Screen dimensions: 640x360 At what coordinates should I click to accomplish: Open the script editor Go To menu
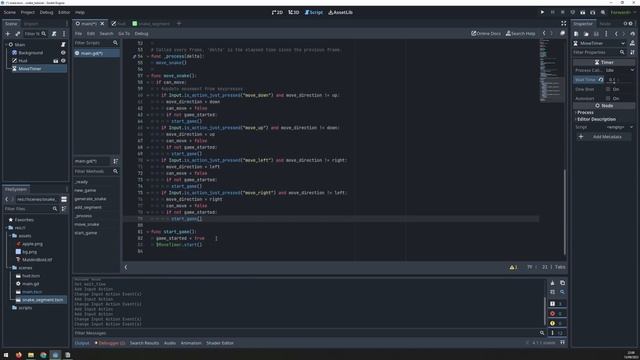click(x=124, y=33)
